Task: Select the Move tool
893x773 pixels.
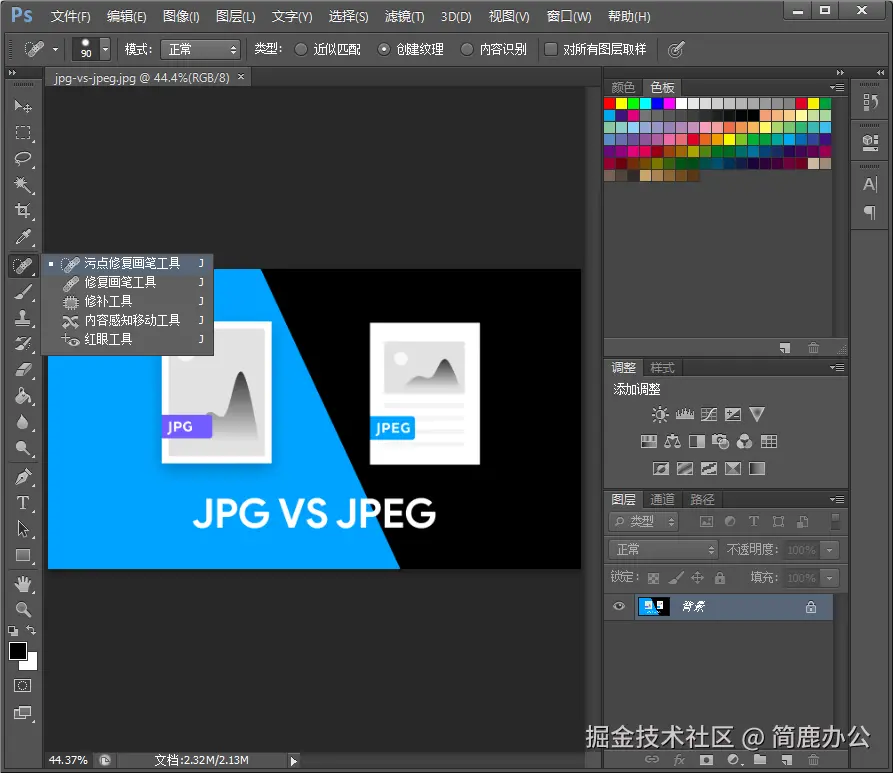Action: click(23, 106)
